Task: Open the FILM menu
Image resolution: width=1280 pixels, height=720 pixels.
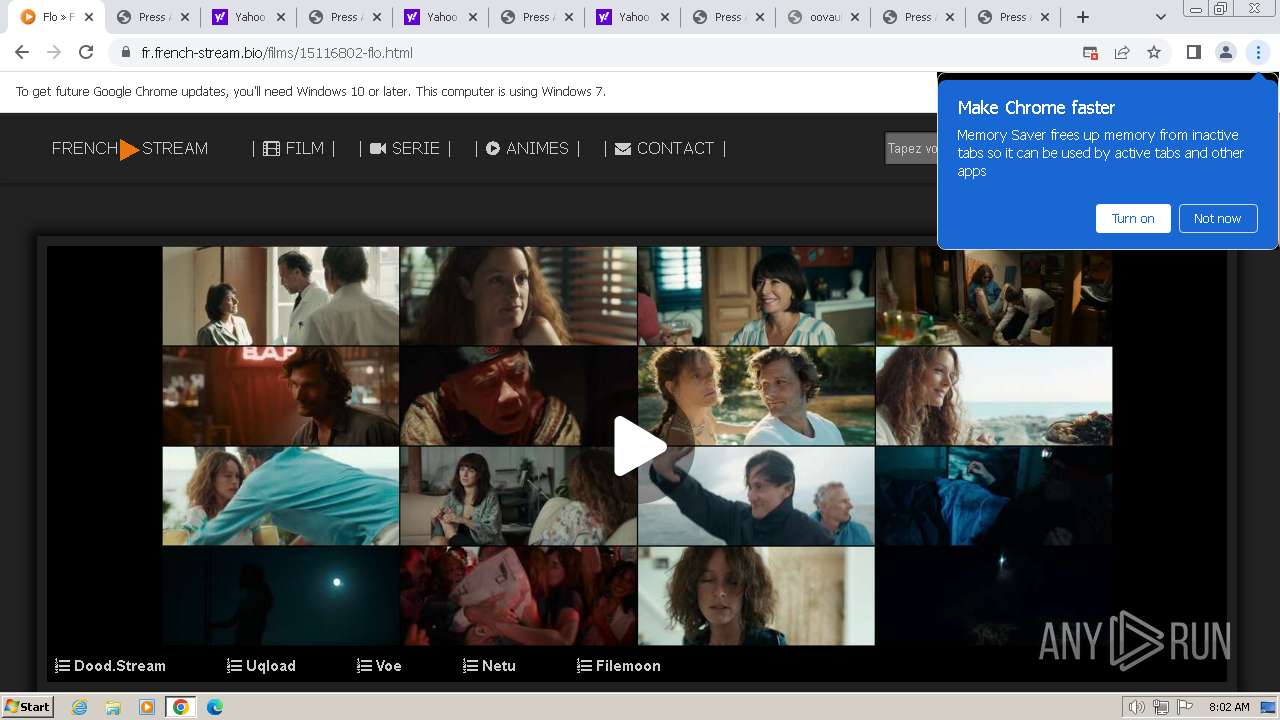Action: coord(293,148)
